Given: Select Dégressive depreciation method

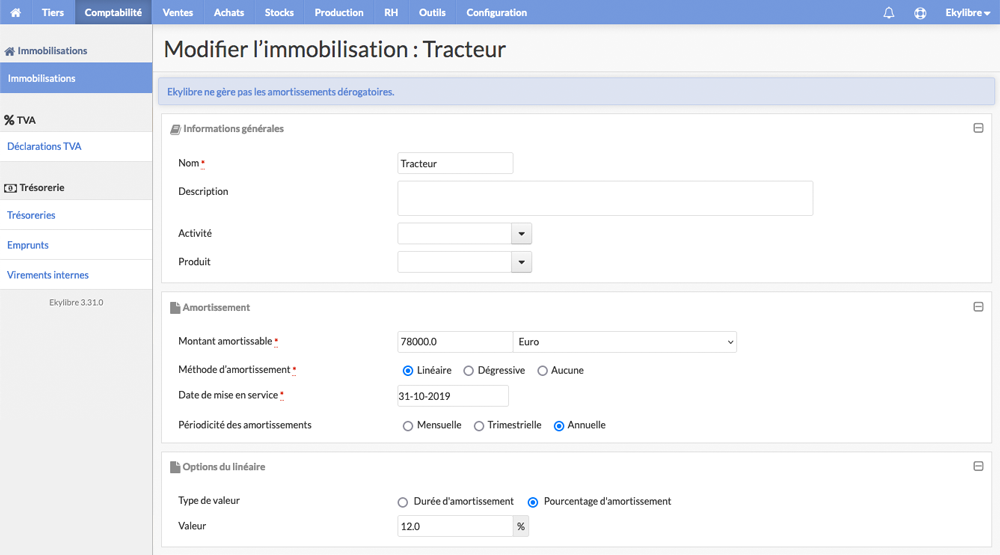Looking at the screenshot, I should tap(468, 371).
